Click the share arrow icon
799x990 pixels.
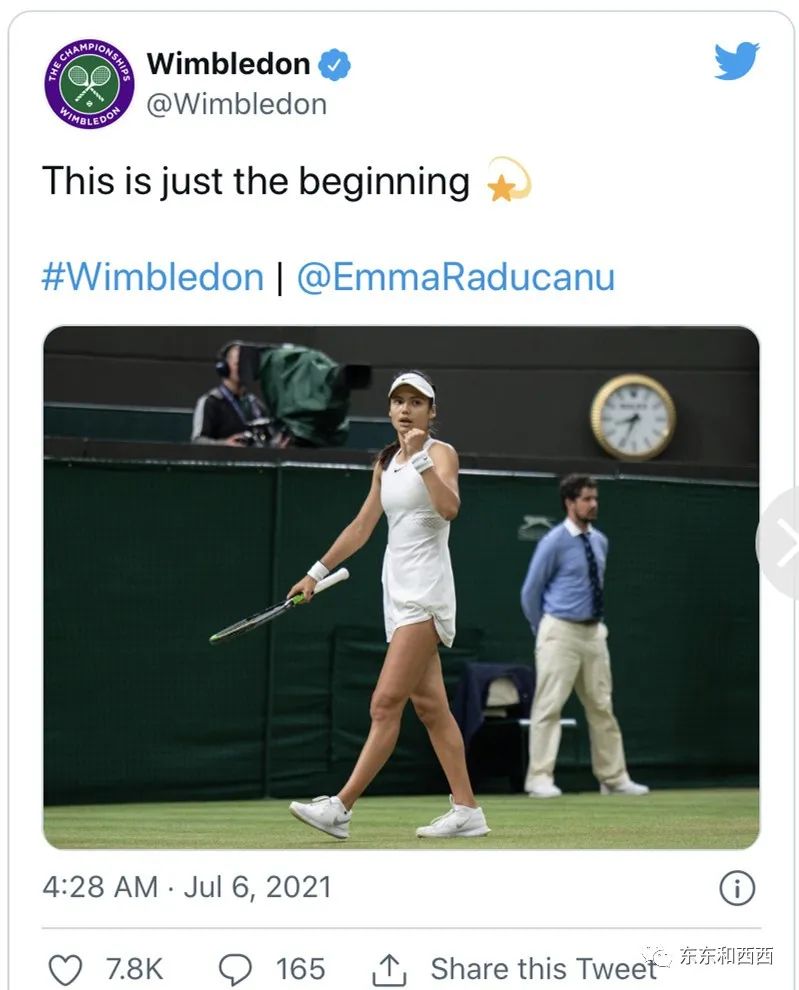pyautogui.click(x=389, y=969)
